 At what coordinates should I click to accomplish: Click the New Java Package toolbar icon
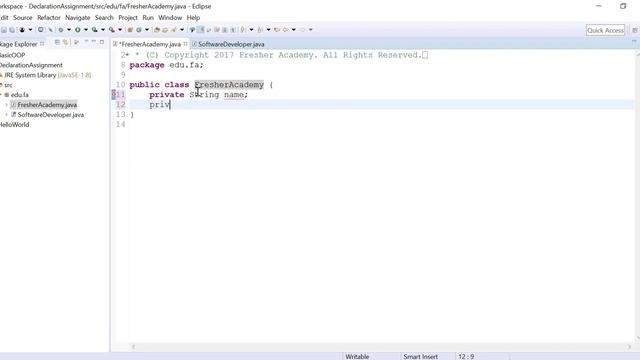130,30
